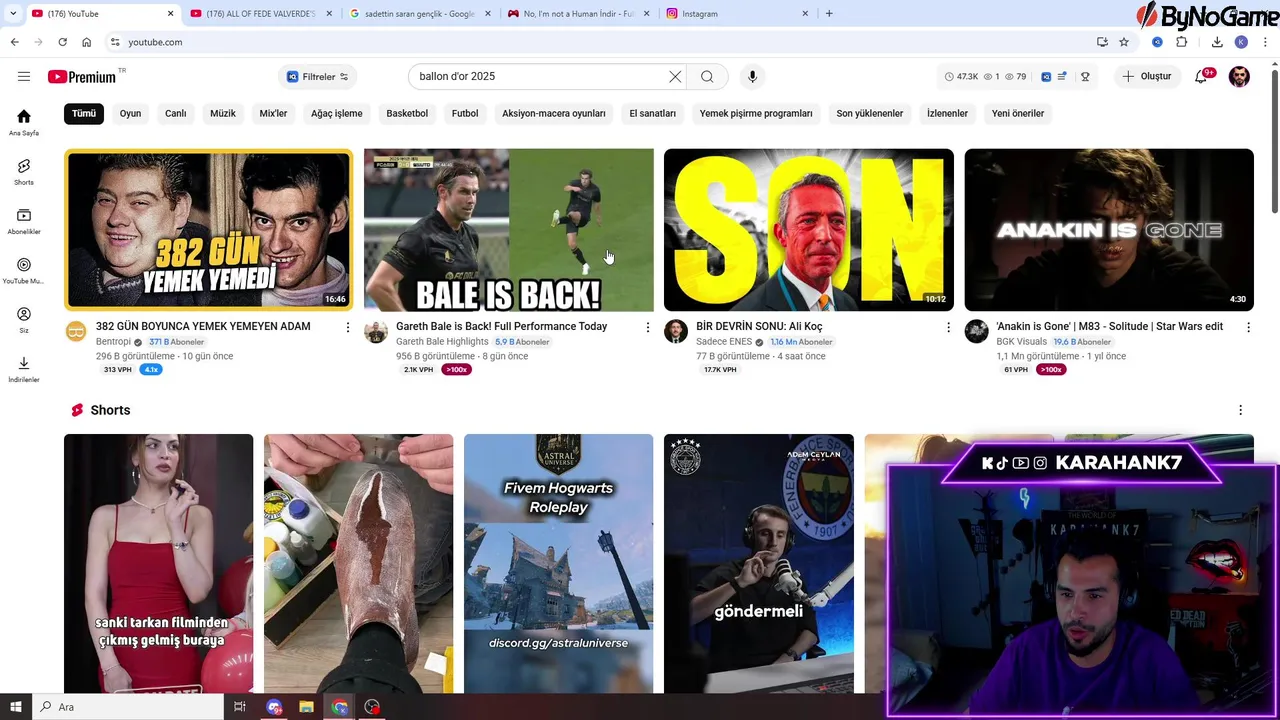The image size is (1280, 720).
Task: Click the Chrome home button
Action: pos(86,42)
